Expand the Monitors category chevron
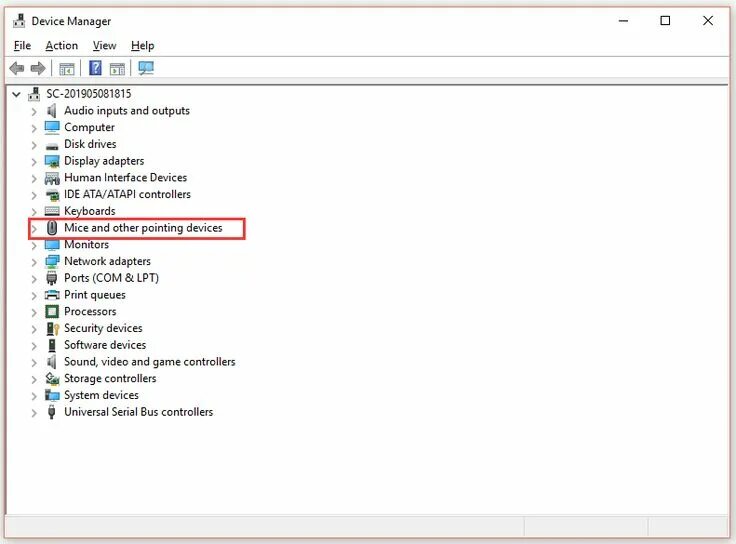The image size is (736, 544). click(x=34, y=245)
